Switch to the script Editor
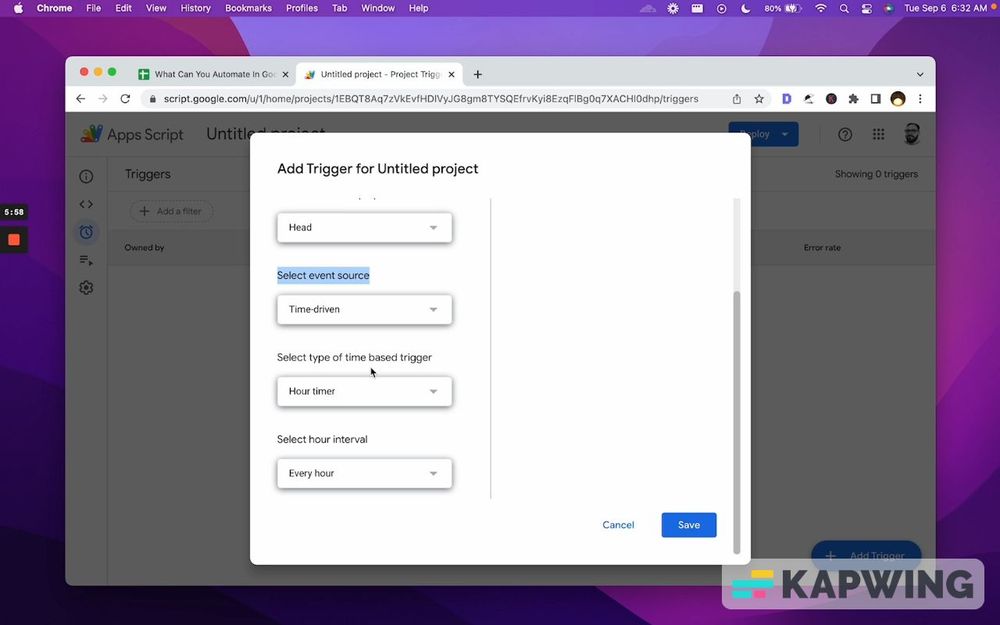 click(x=86, y=203)
